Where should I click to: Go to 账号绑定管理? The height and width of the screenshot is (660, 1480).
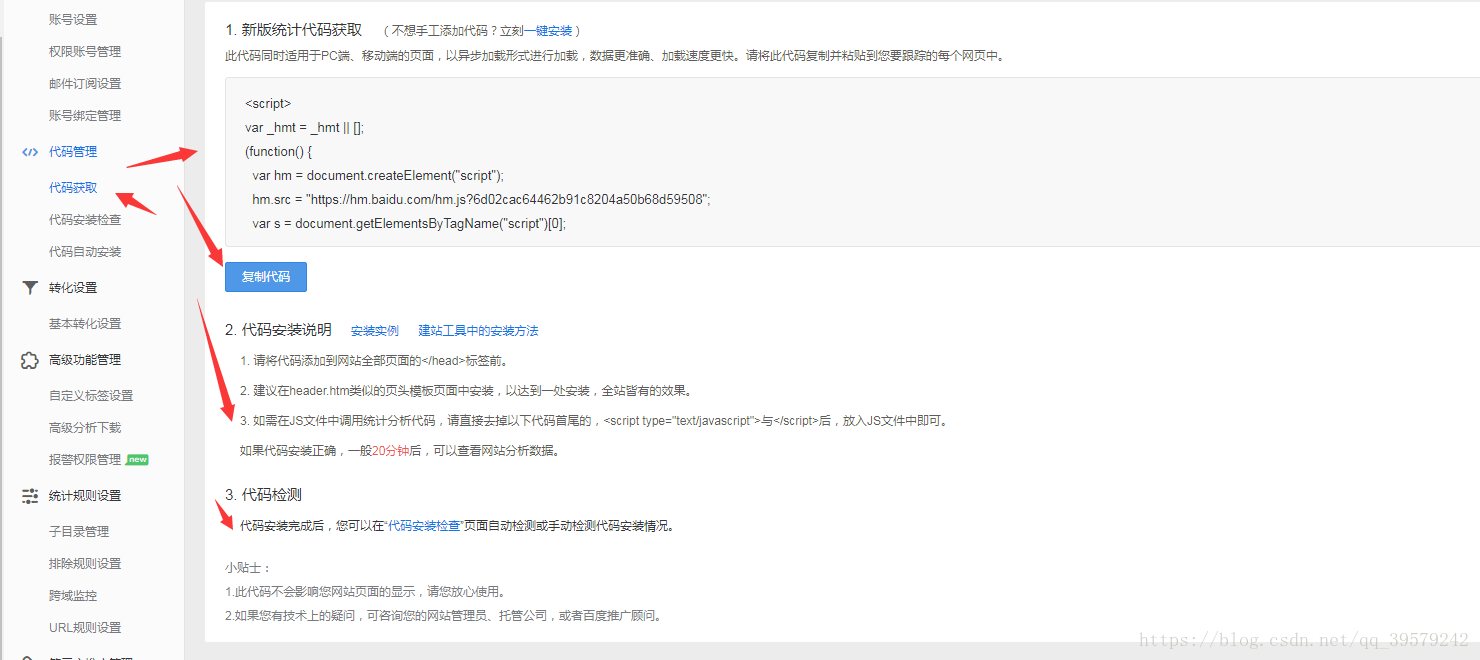tap(85, 116)
